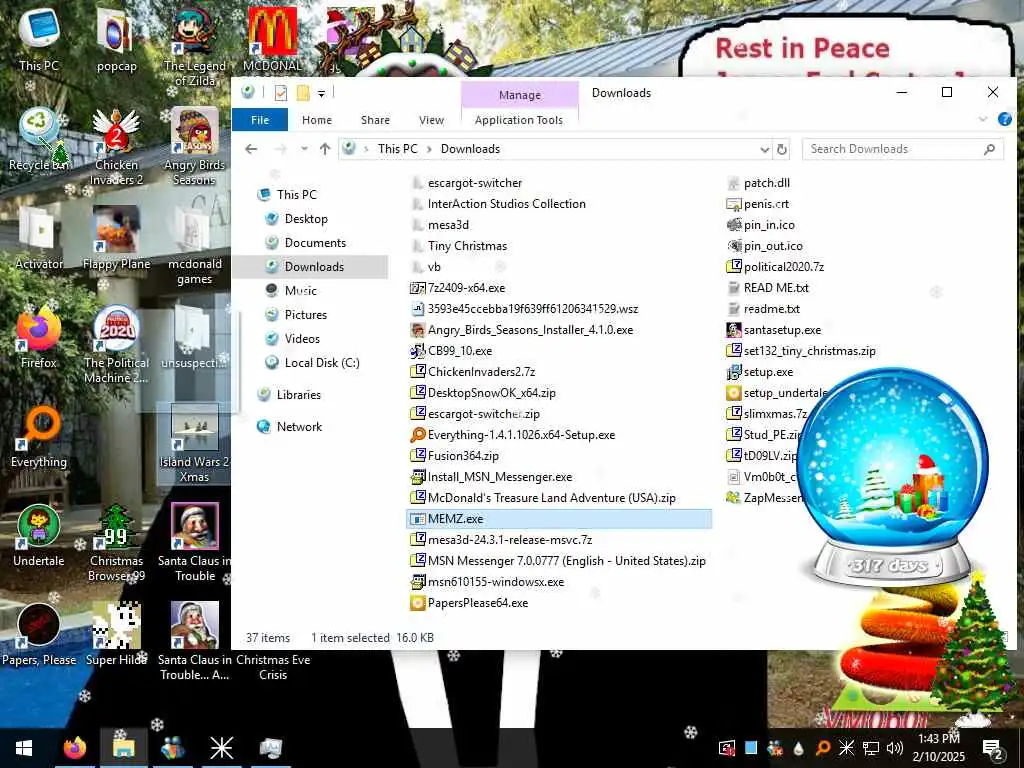Select Local Disk (C:) in navigation pane
Viewport: 1024px width, 768px height.
(321, 362)
